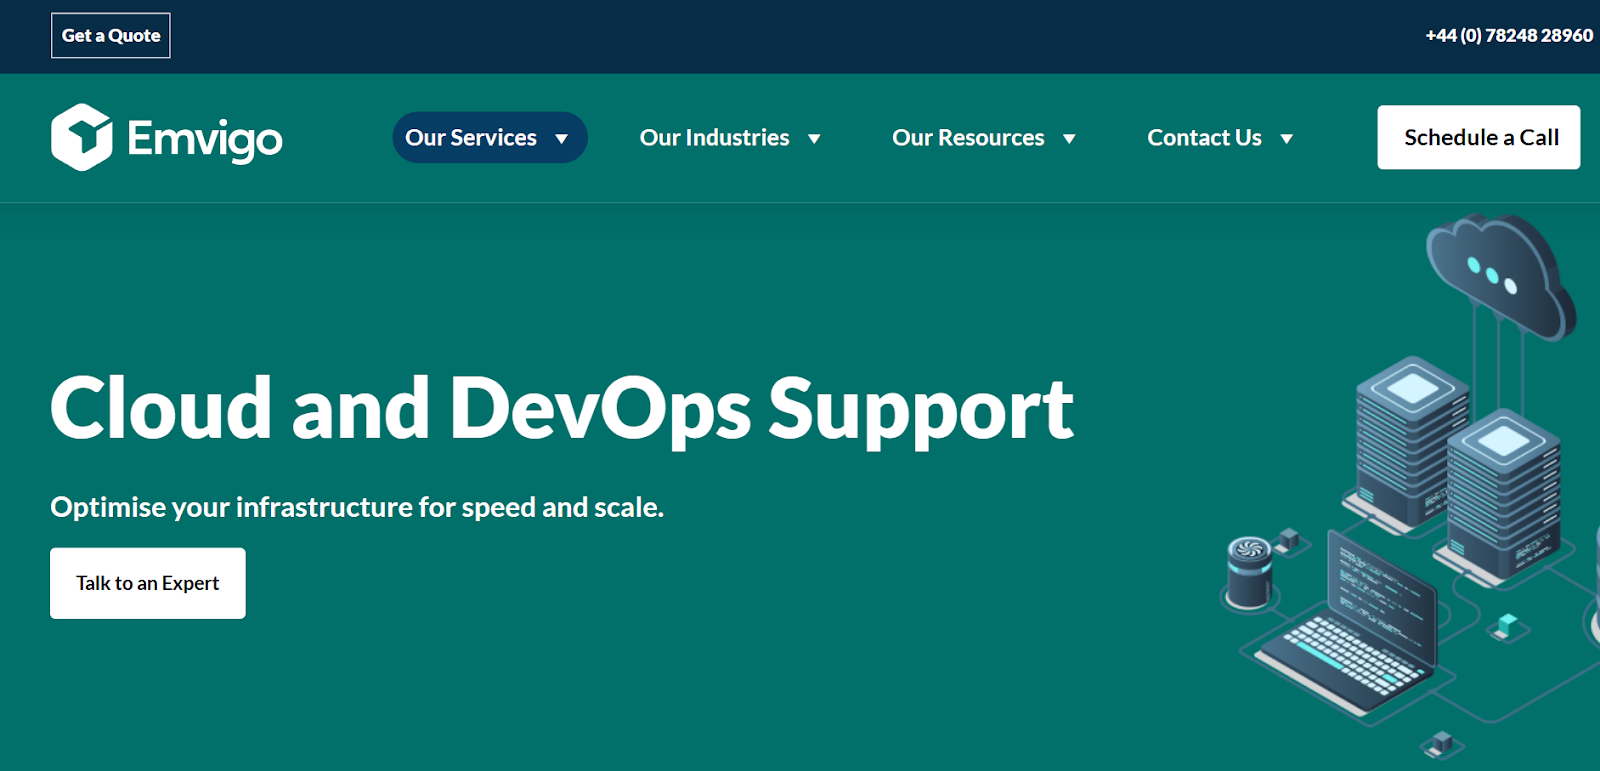Click the Emvigo hexagon logo icon
Screen dimensions: 1600x771
tap(82, 137)
